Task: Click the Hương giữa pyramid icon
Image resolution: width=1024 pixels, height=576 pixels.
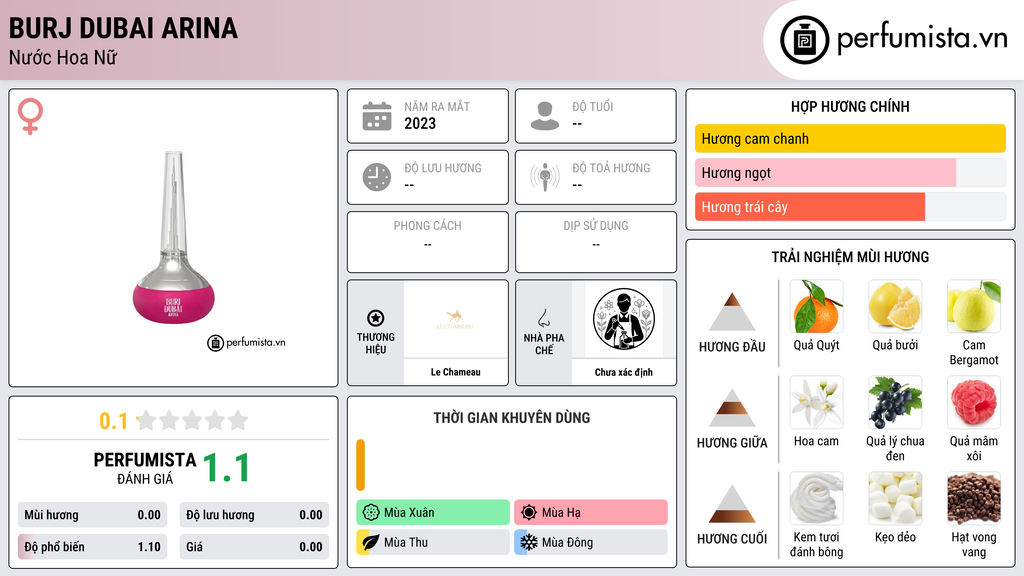Action: [x=732, y=408]
